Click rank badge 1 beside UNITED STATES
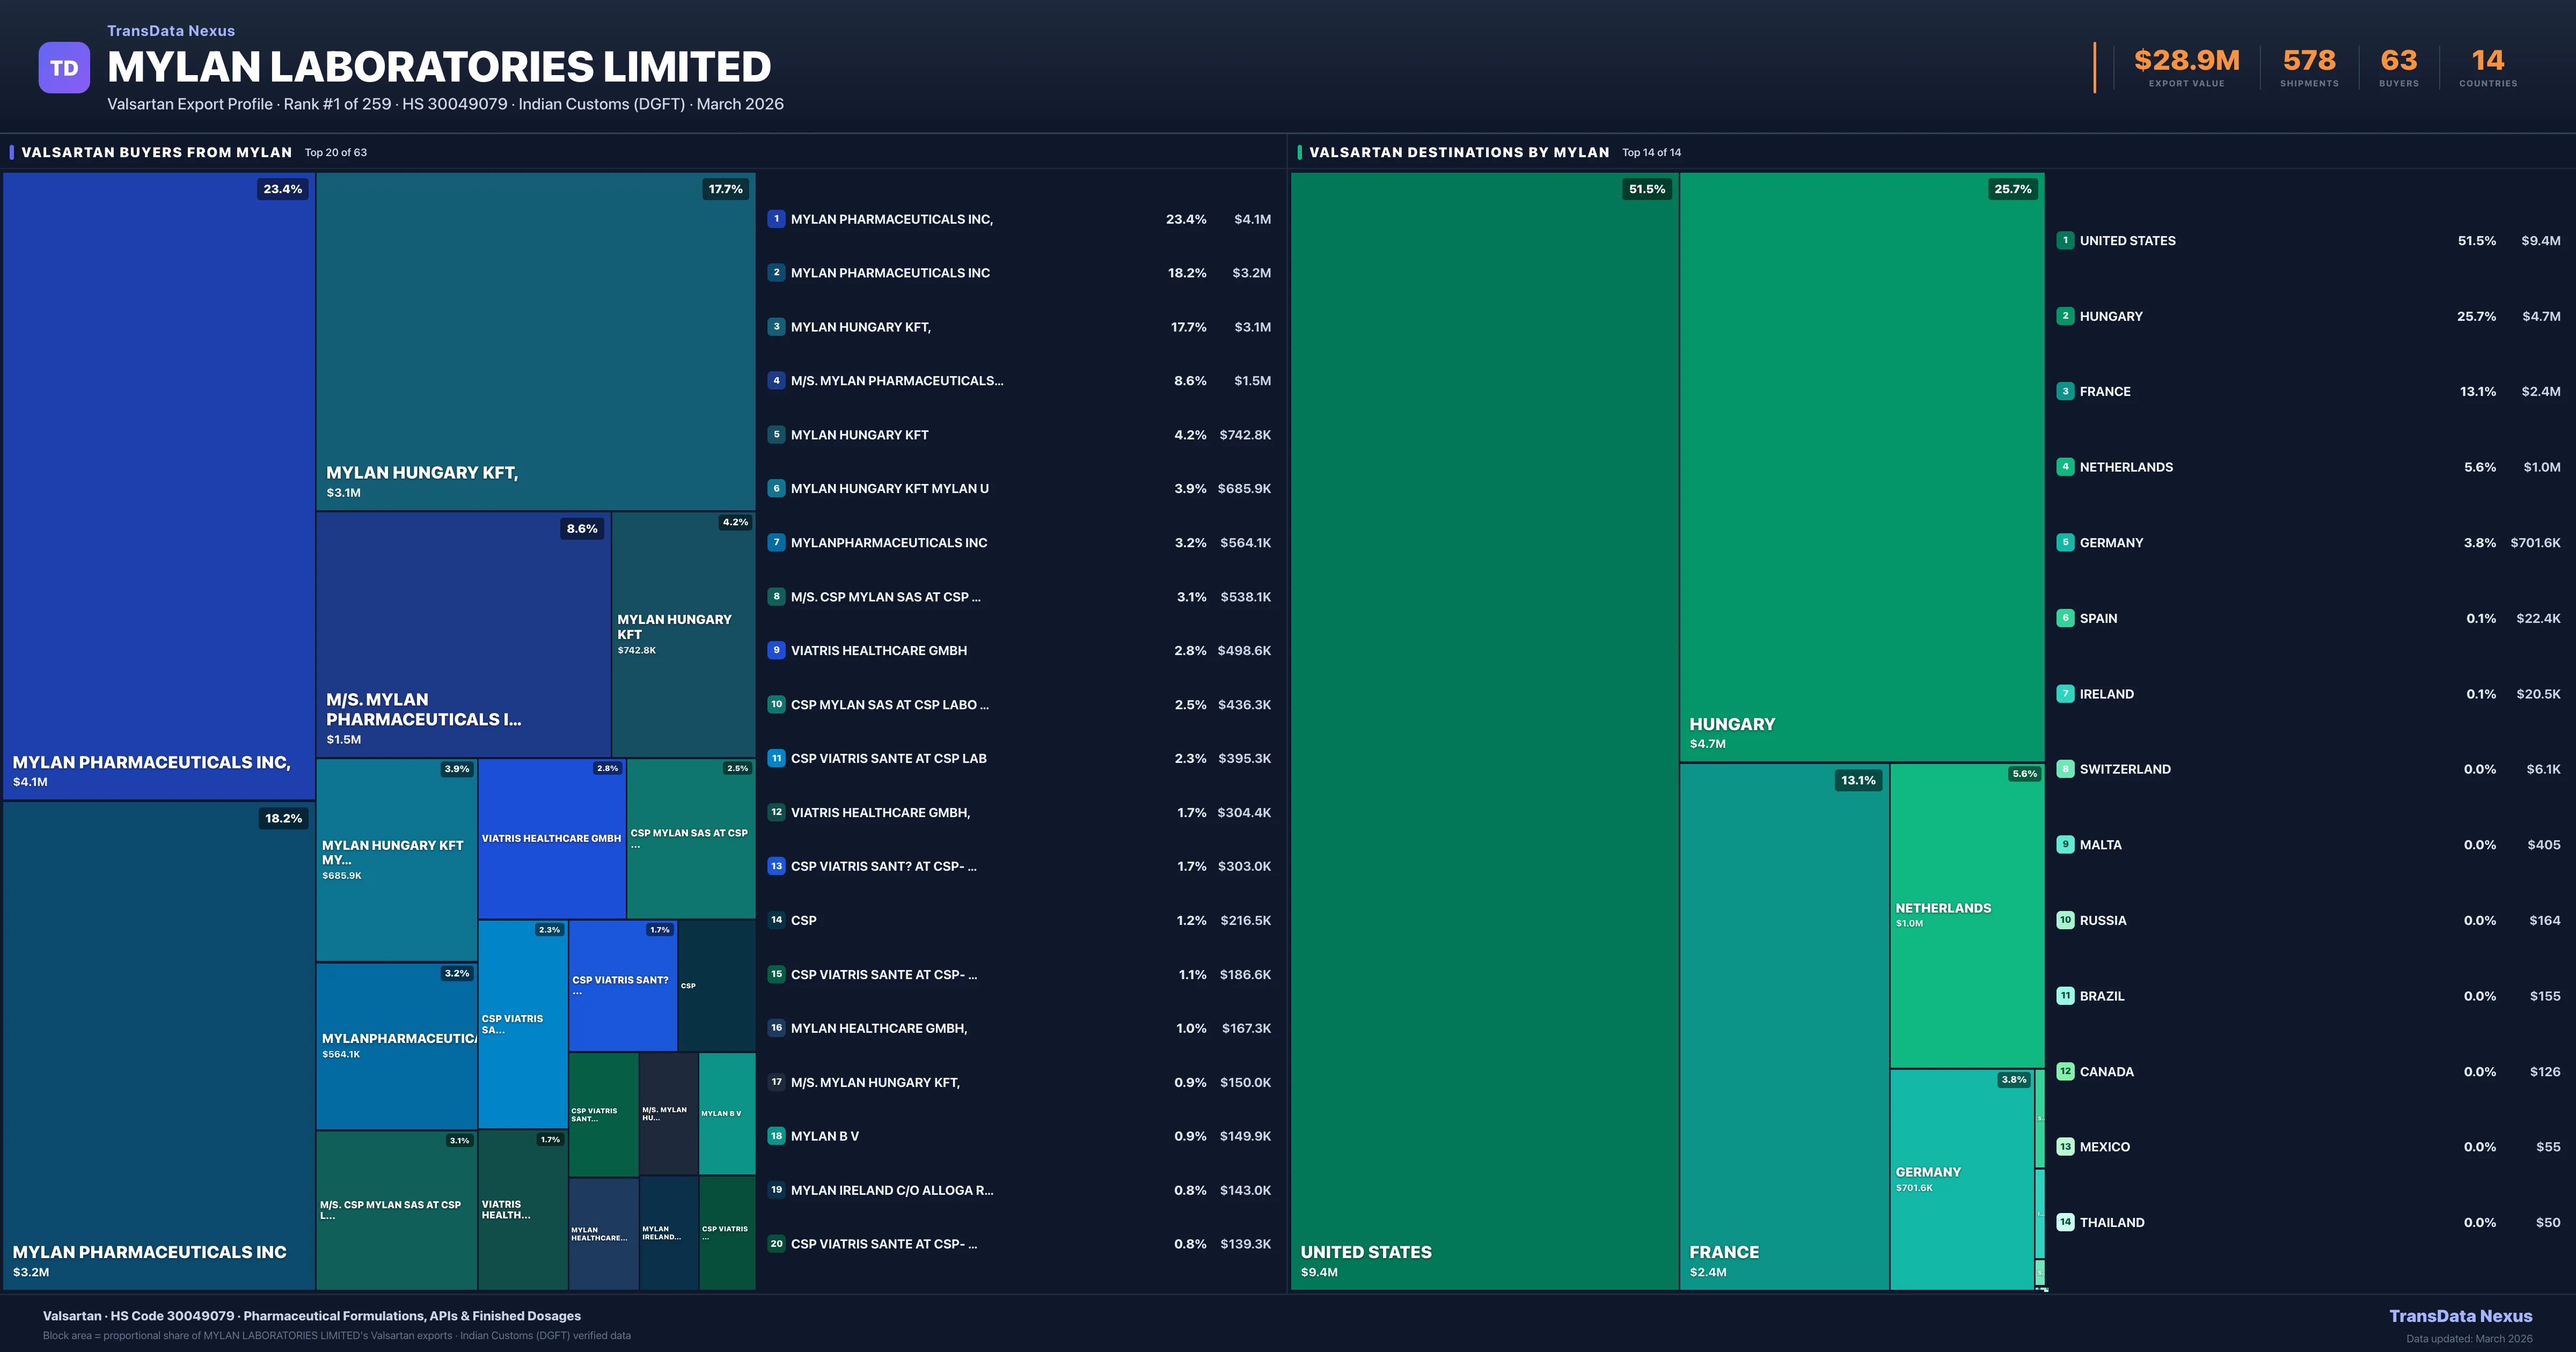Viewport: 2576px width, 1352px height. pyautogui.click(x=2065, y=240)
